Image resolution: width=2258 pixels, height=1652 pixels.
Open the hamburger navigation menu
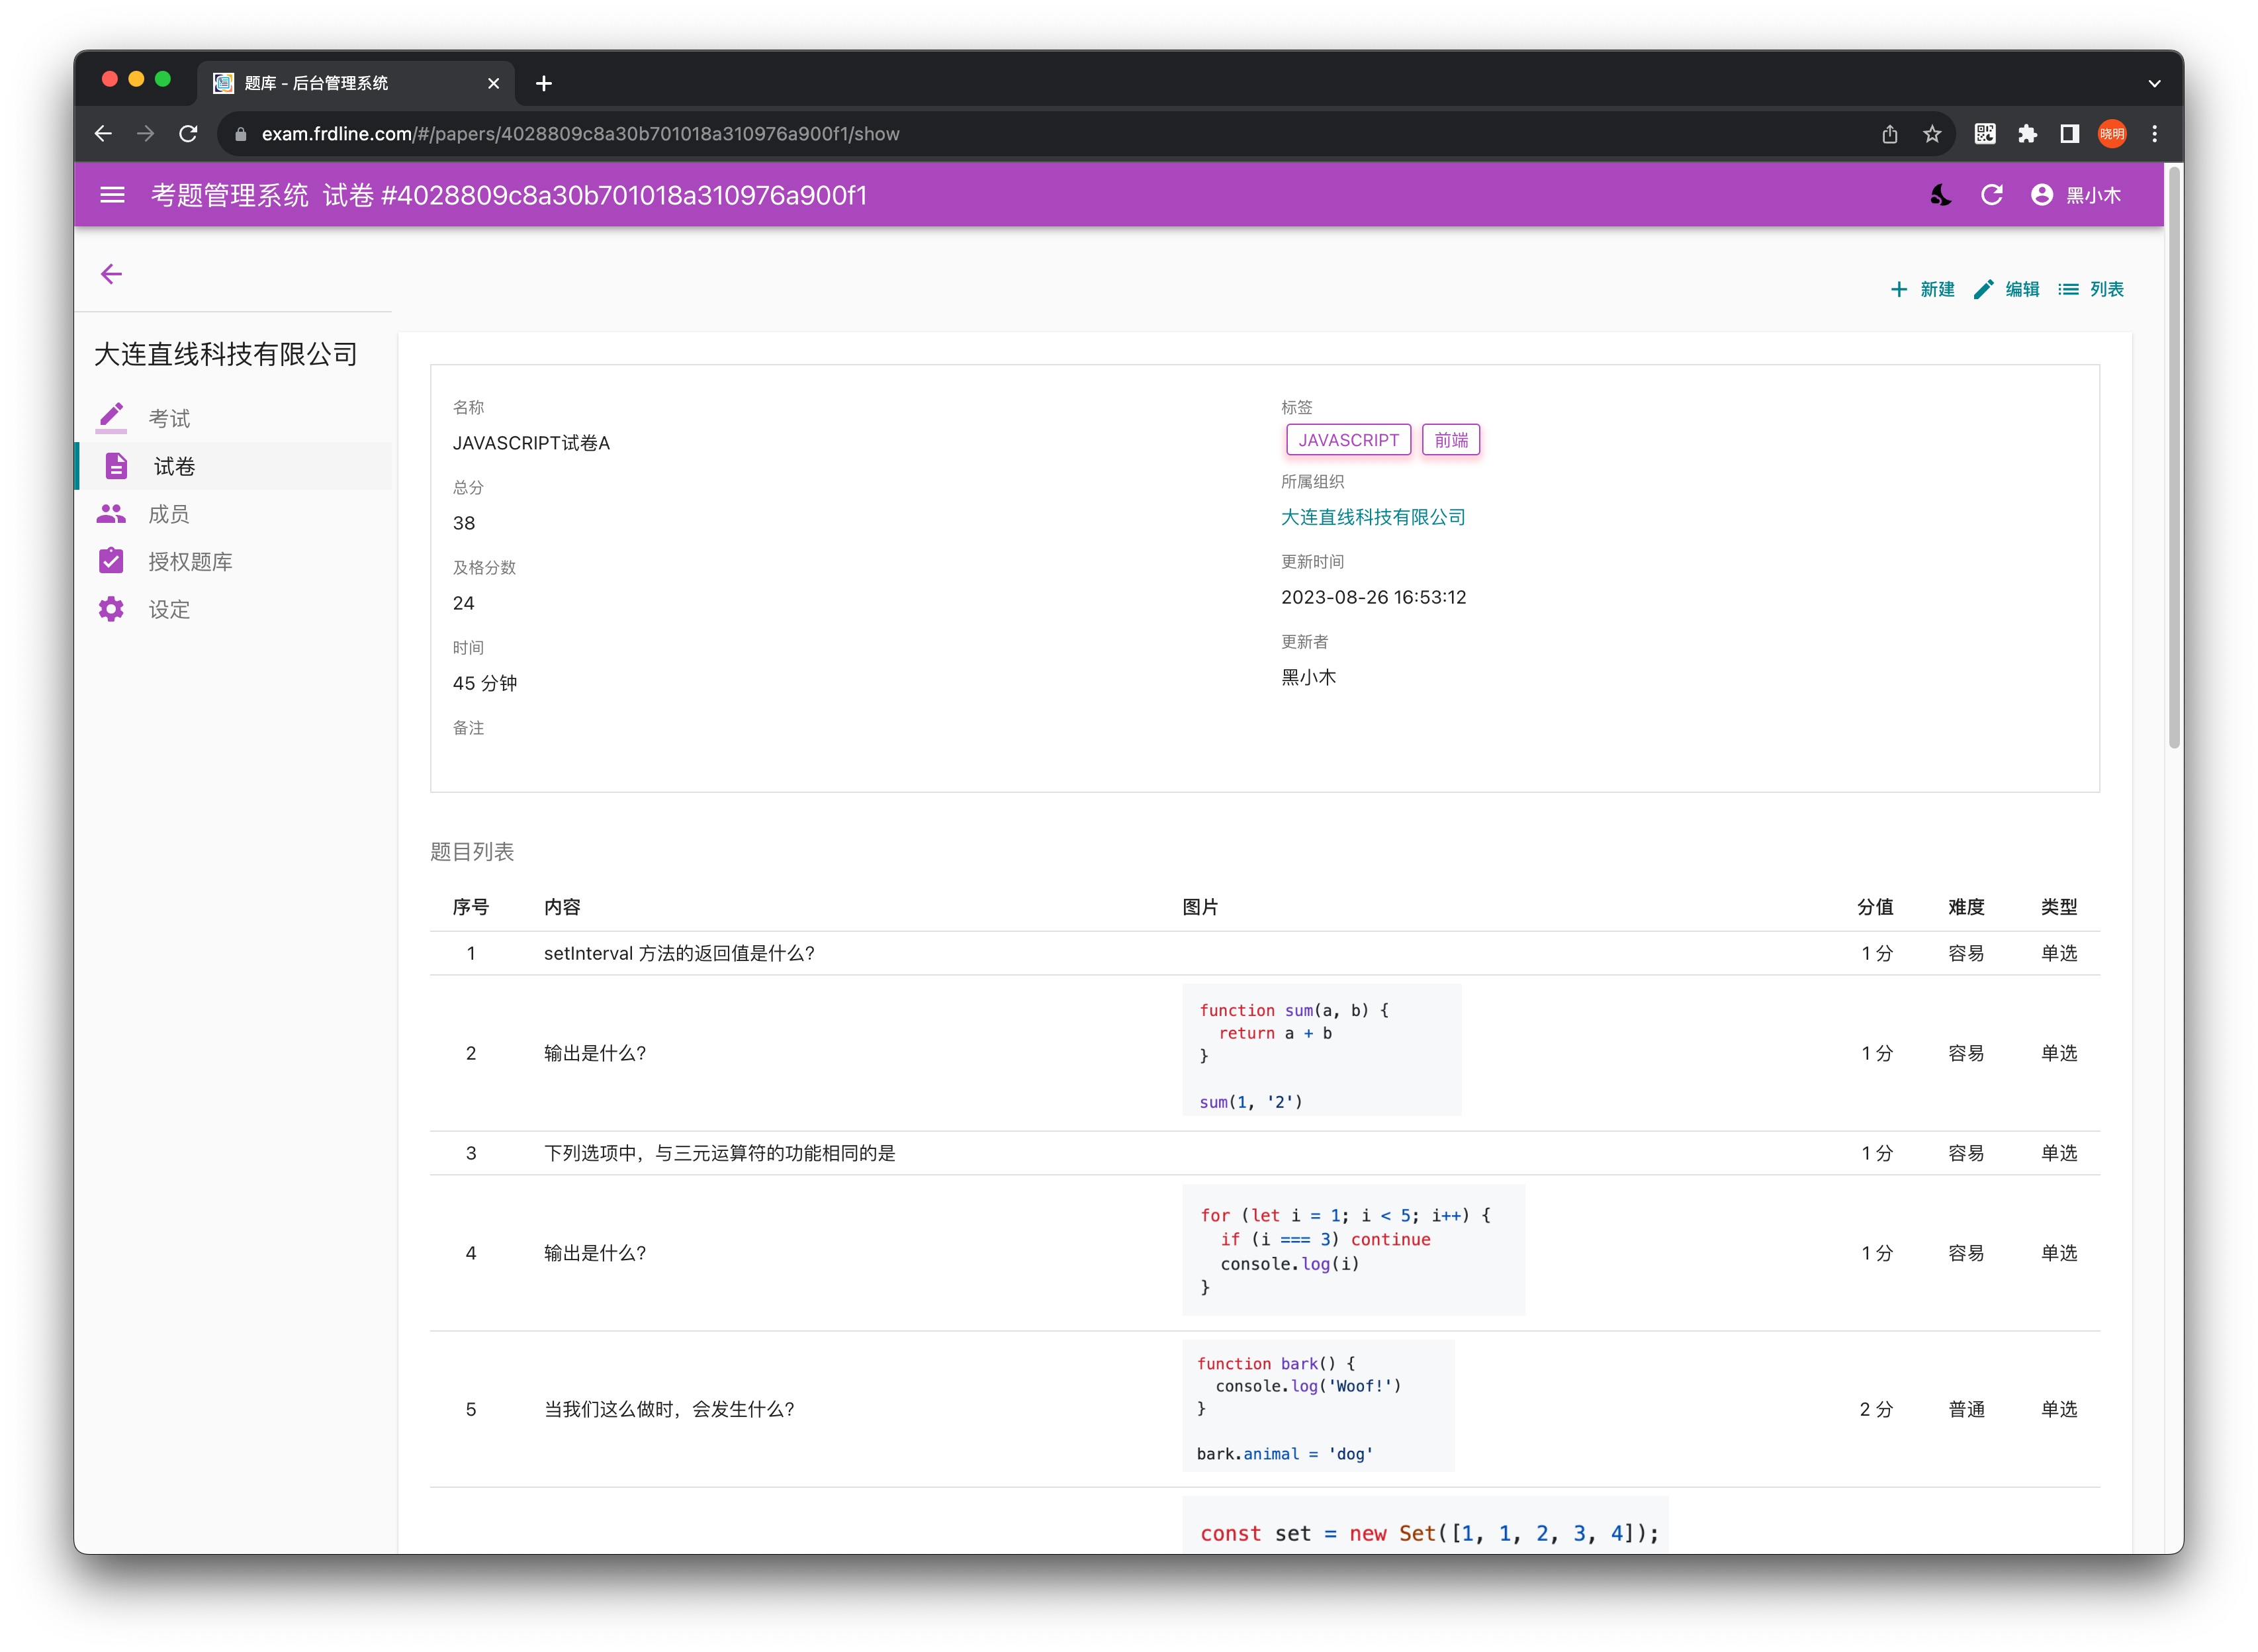112,195
